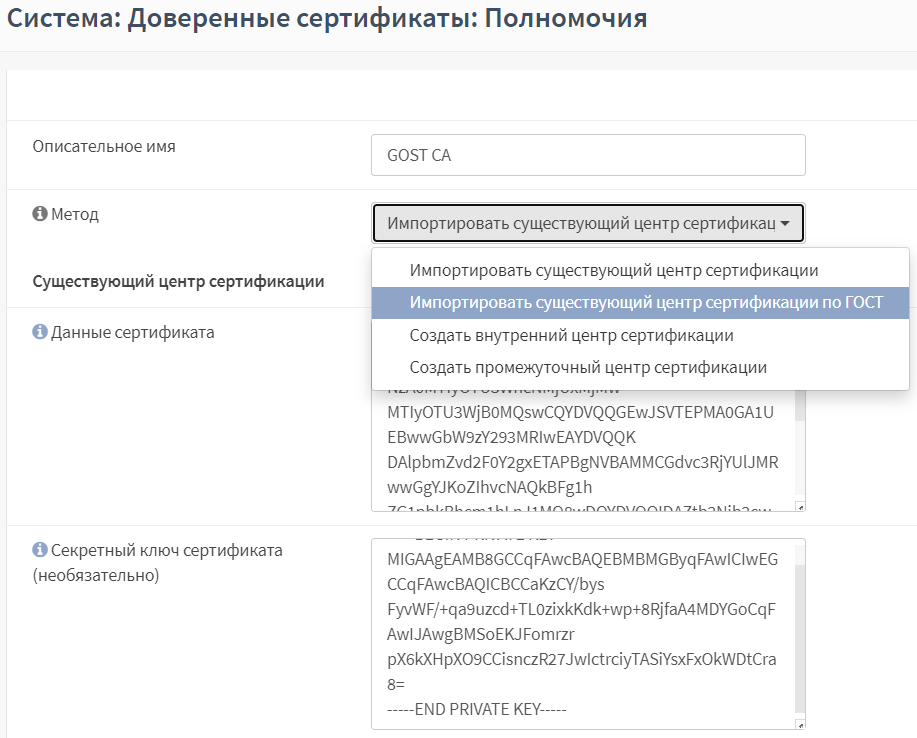Click the Существующий центр сертификации section header
917x738 pixels.
point(178,281)
